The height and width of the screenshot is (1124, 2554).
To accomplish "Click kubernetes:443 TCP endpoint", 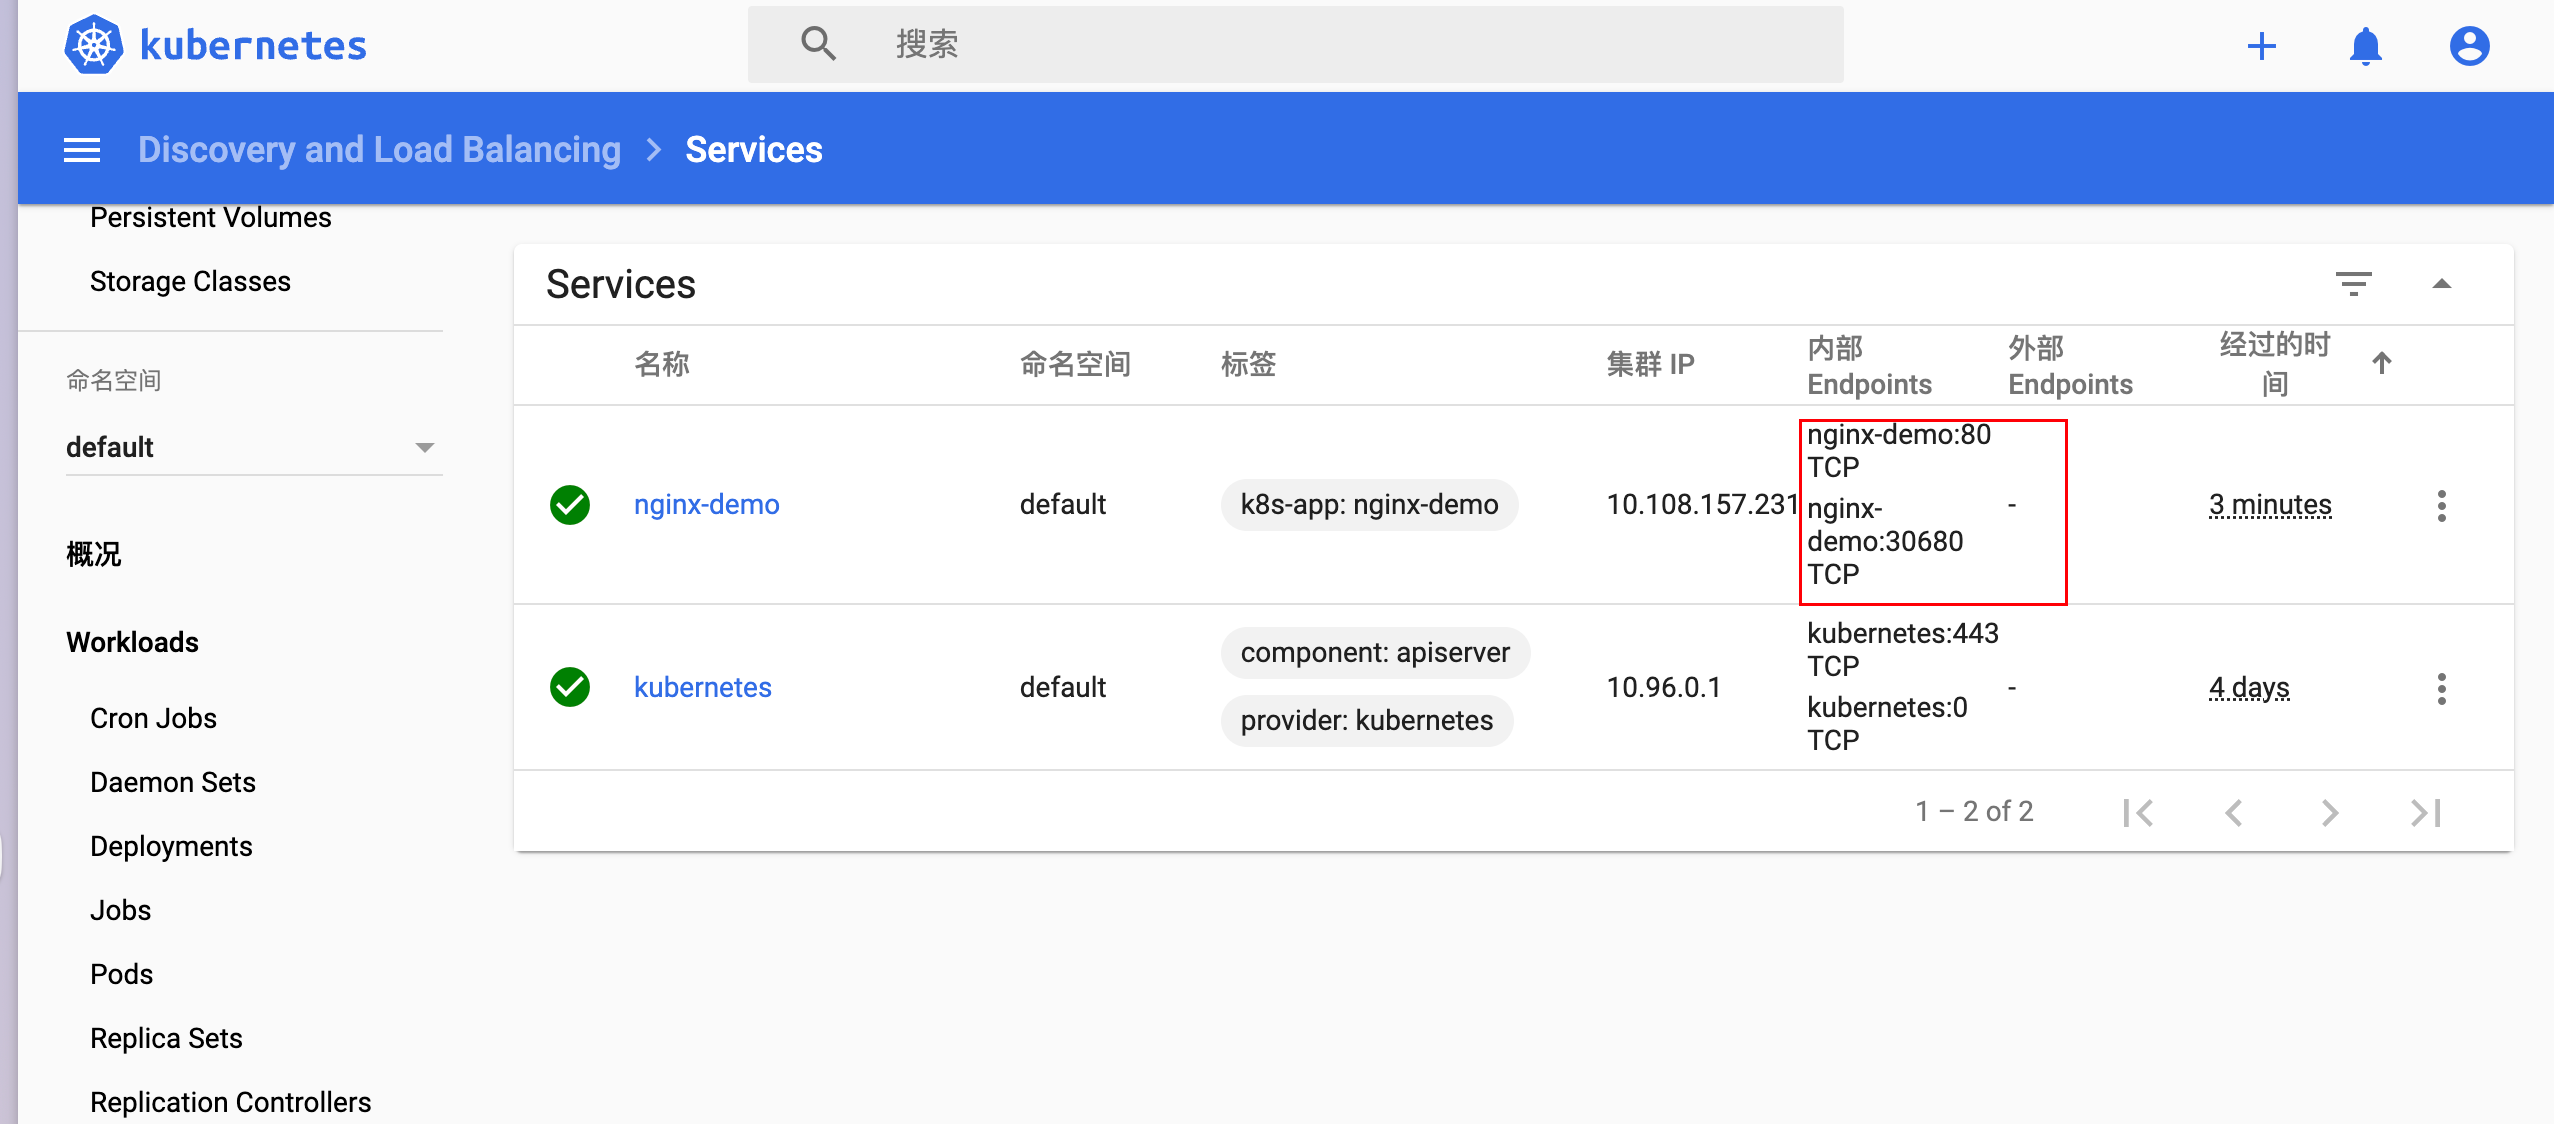I will click(1903, 650).
